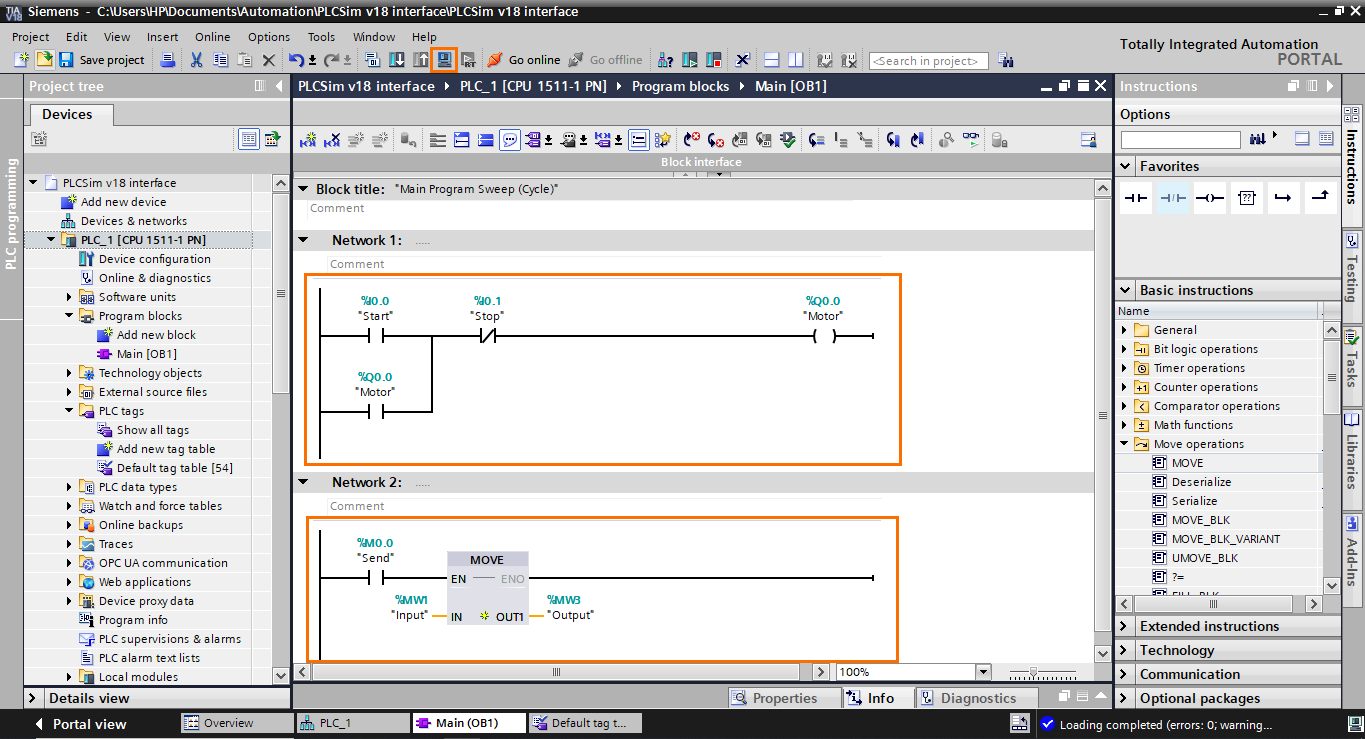Click the Upload from device icon

pyautogui.click(x=421, y=60)
